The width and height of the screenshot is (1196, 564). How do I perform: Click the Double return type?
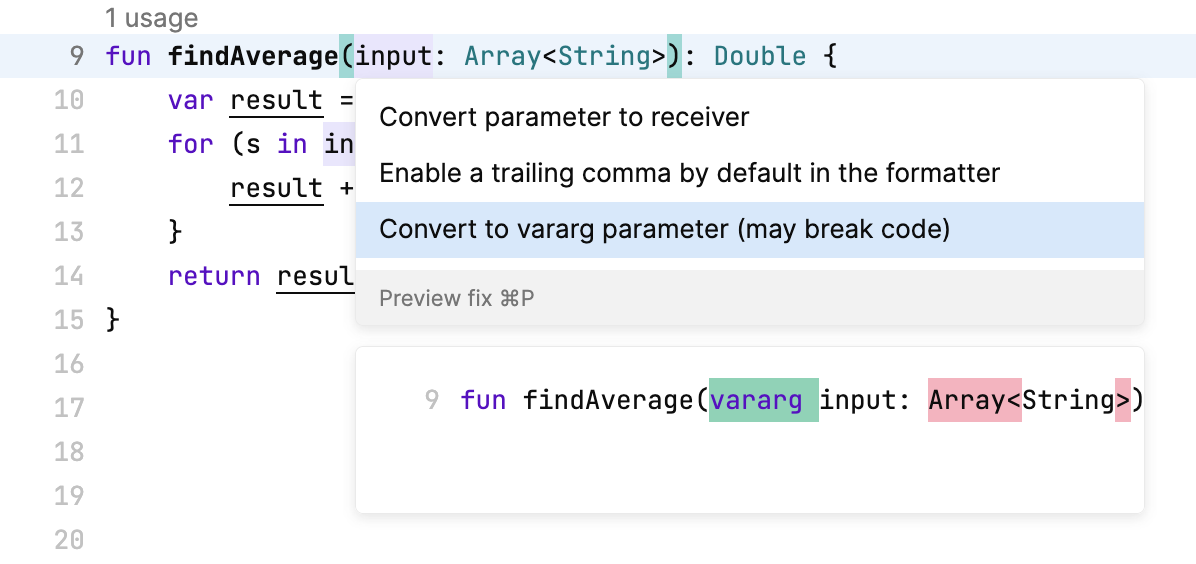759,56
